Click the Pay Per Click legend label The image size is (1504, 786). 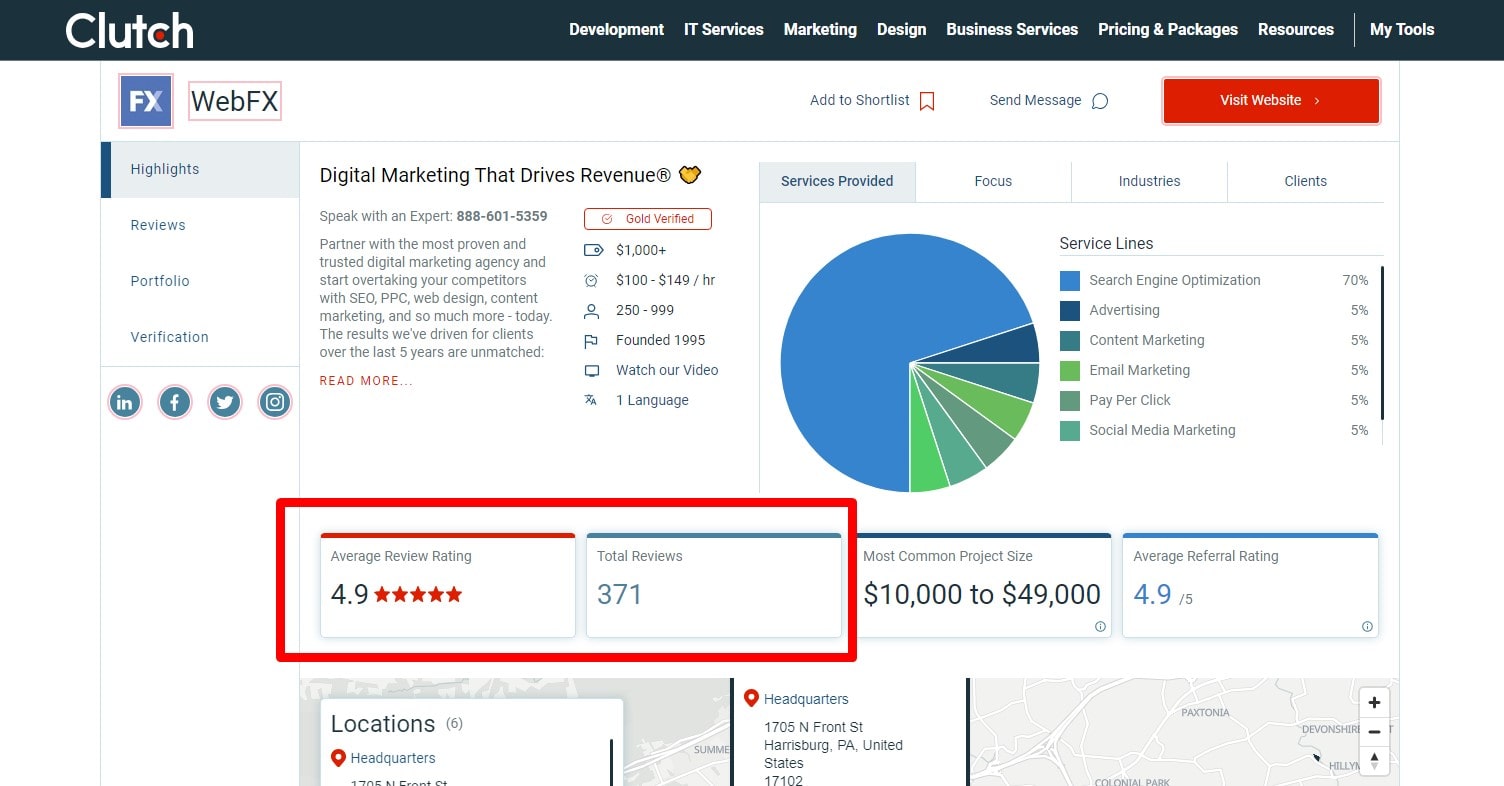(1130, 400)
